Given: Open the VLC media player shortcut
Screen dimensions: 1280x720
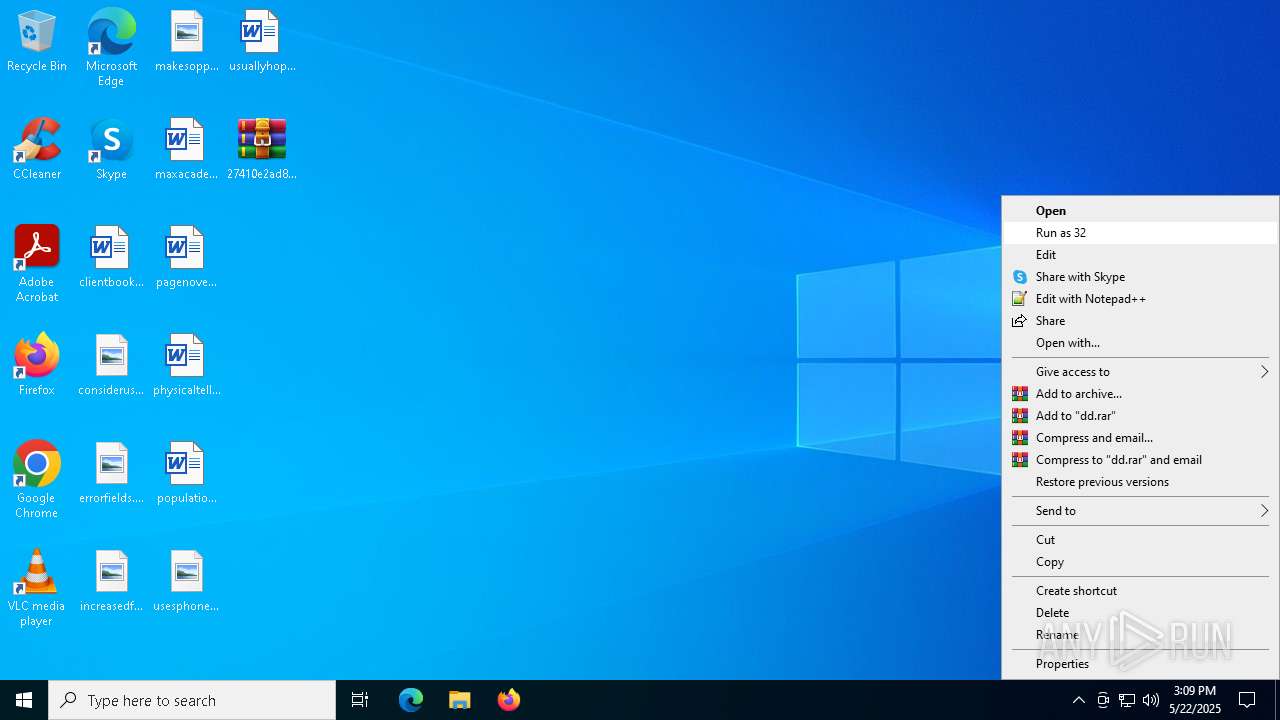Looking at the screenshot, I should [x=37, y=588].
